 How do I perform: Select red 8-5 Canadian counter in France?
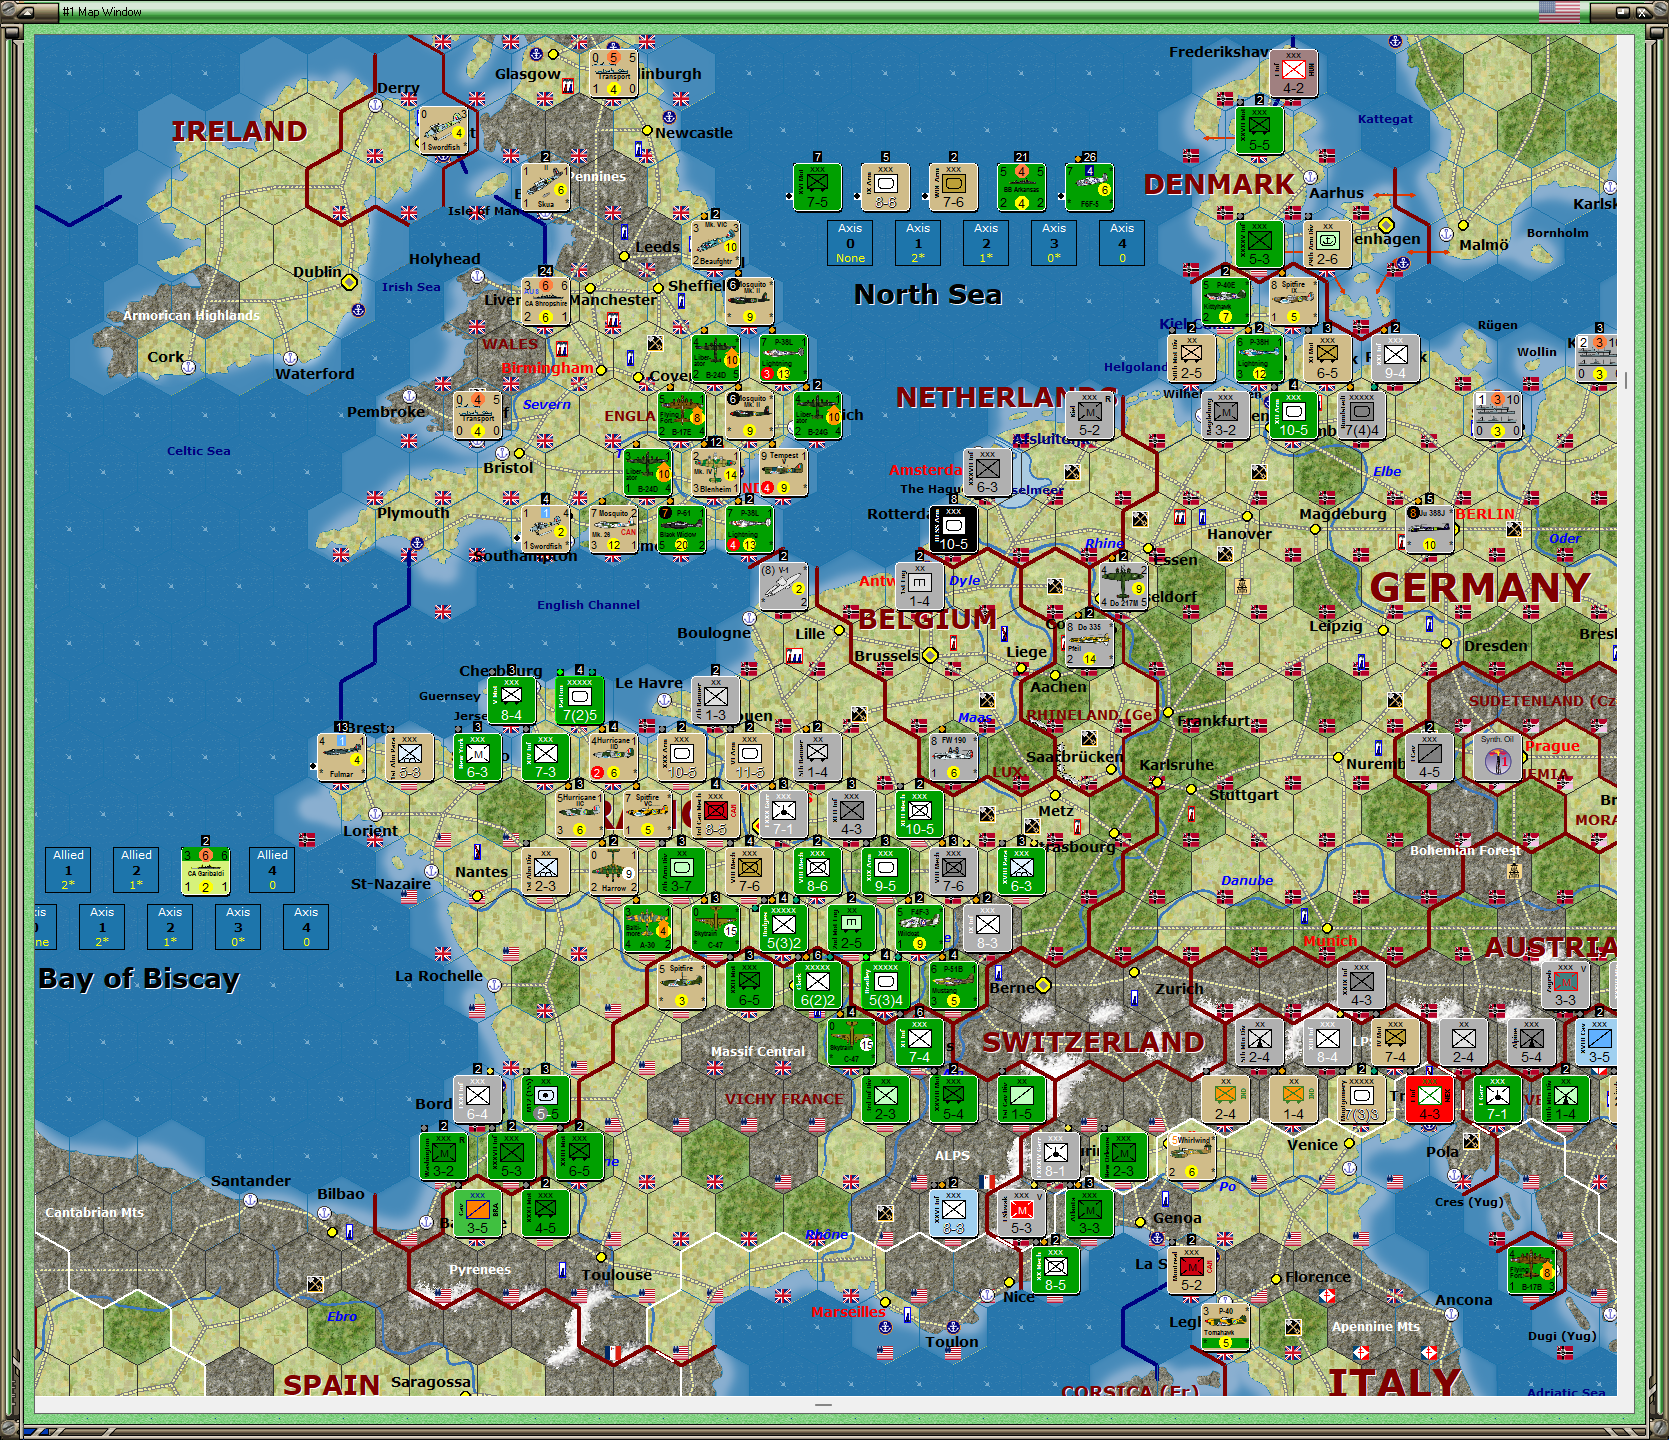(715, 814)
